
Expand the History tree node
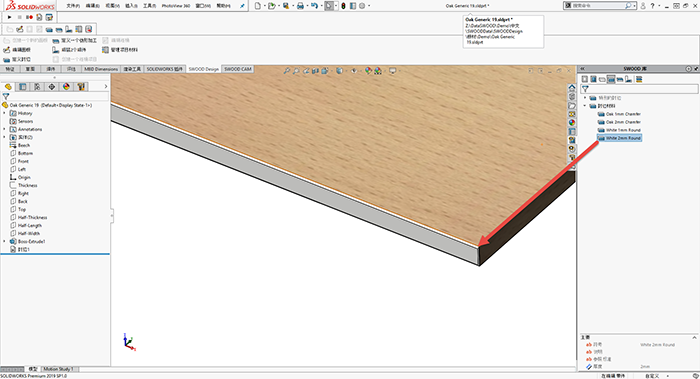[4, 113]
